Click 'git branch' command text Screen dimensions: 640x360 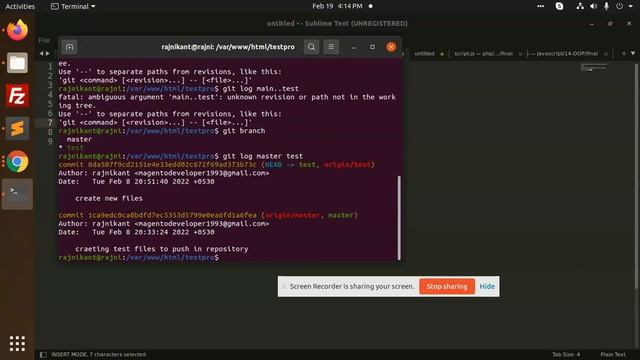(244, 131)
